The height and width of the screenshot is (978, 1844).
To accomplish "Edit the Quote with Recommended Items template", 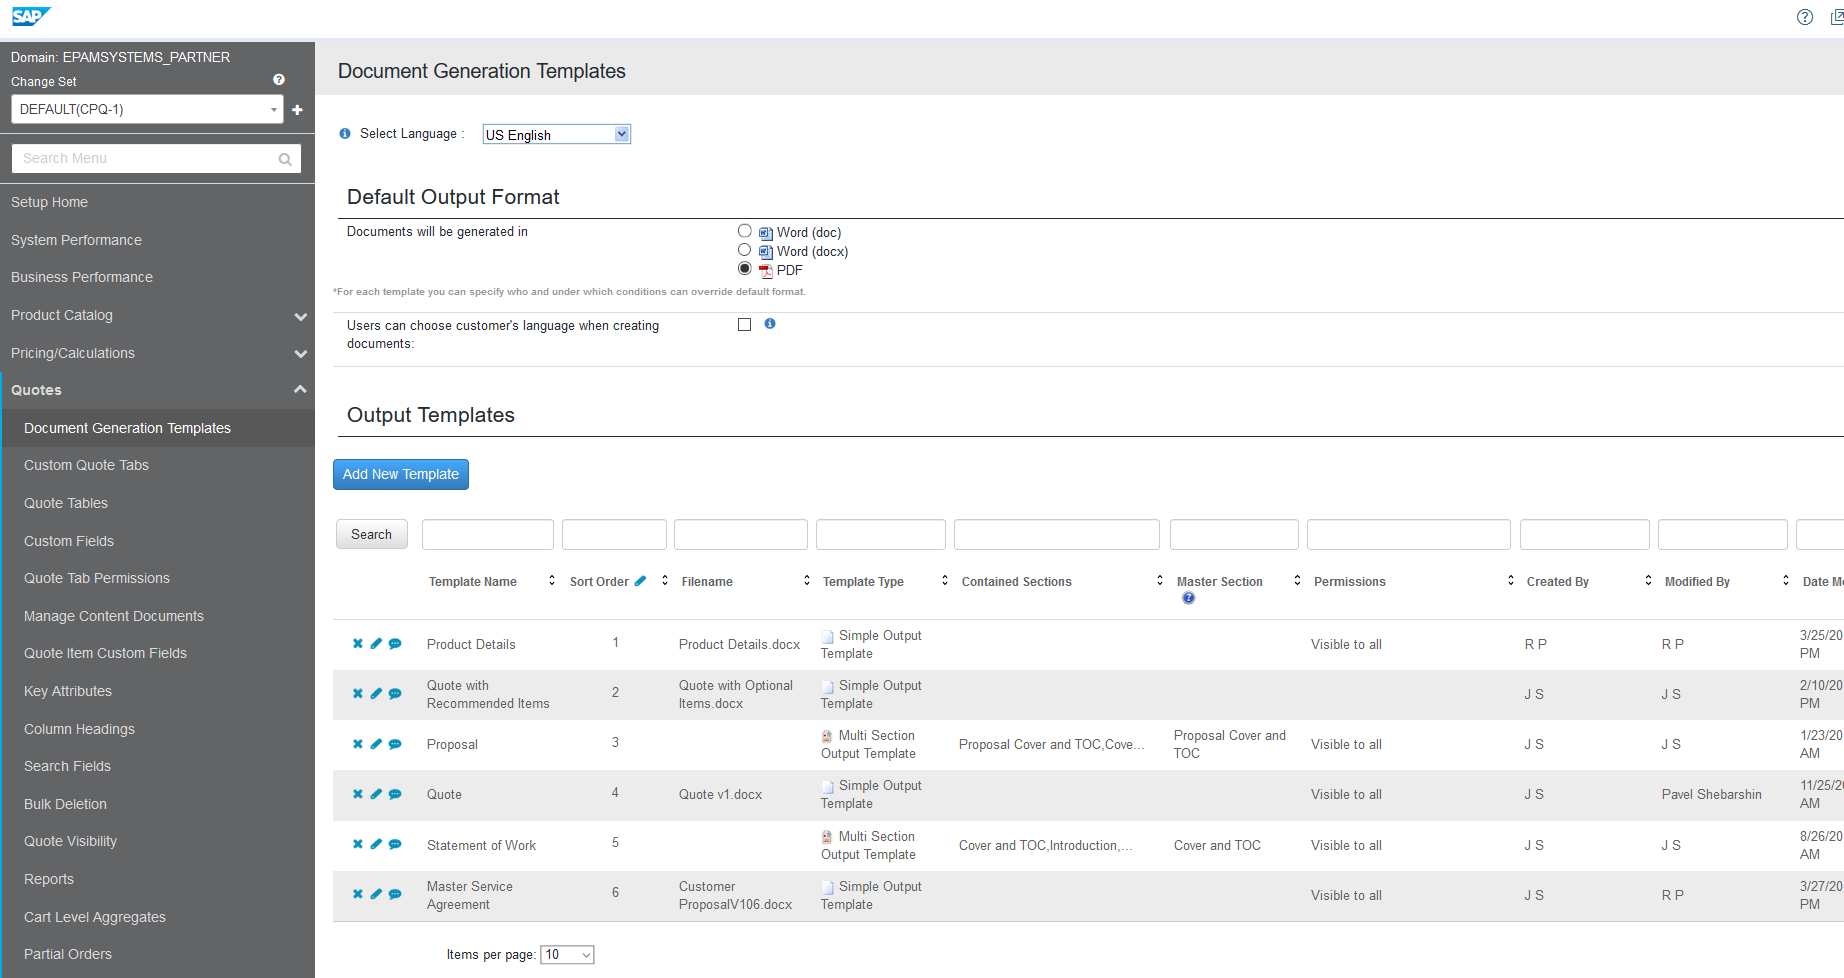I will tap(376, 694).
